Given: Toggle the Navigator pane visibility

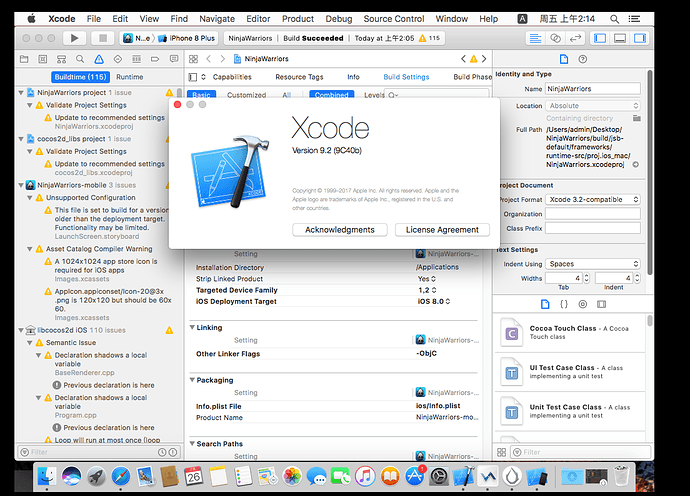Looking at the screenshot, I should coord(600,38).
